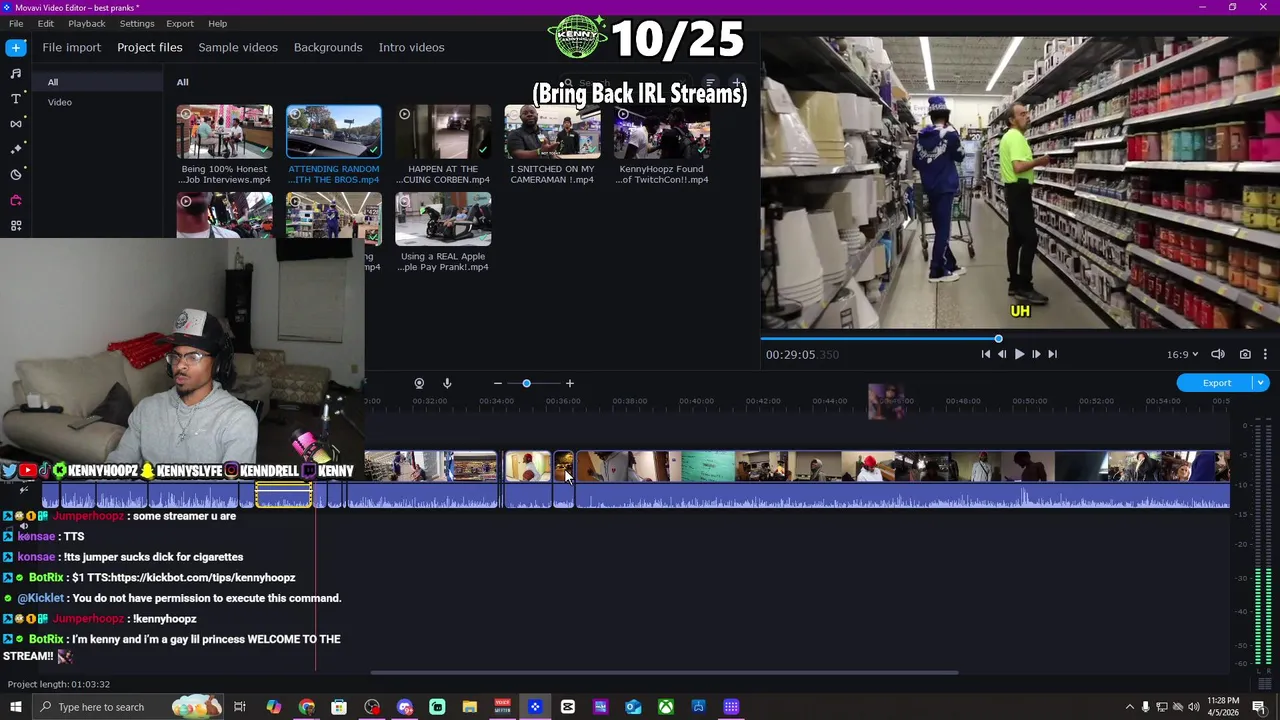Viewport: 1280px width, 720px height.
Task: Open the audio/music section in the sidebar
Action: pos(16,73)
